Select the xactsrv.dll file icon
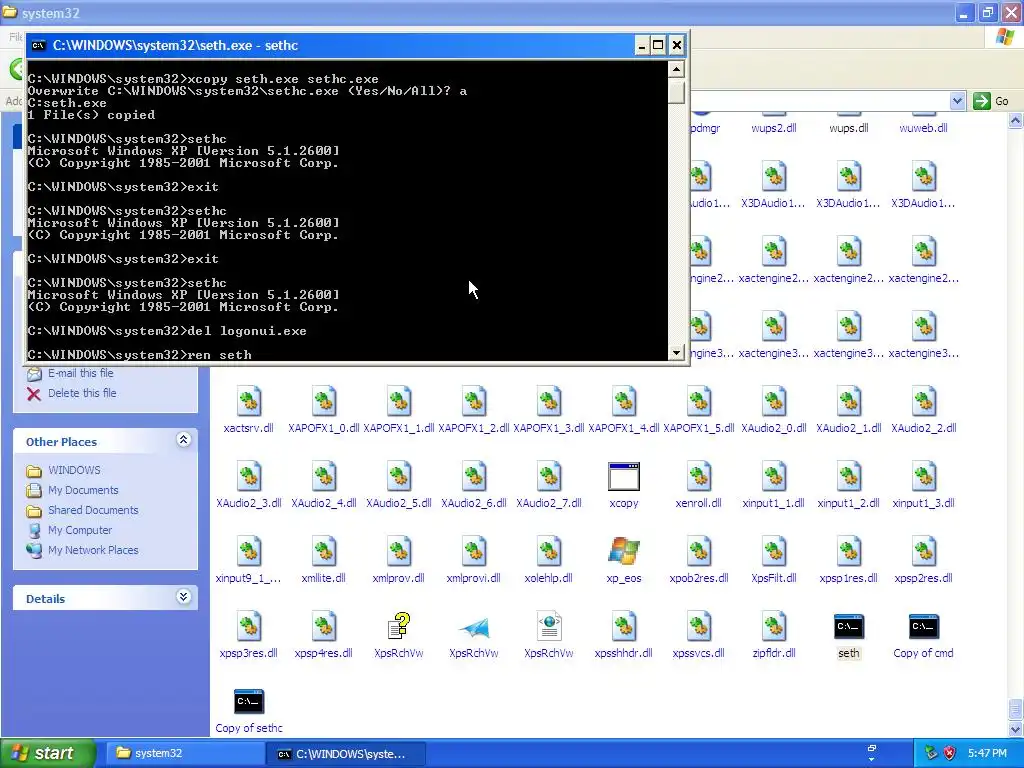The image size is (1024, 768). [x=249, y=402]
